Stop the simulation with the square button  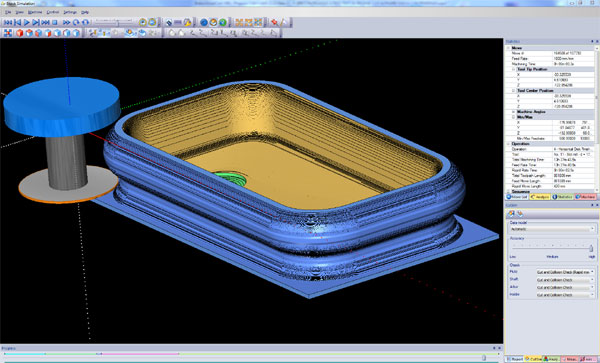(x=55, y=23)
